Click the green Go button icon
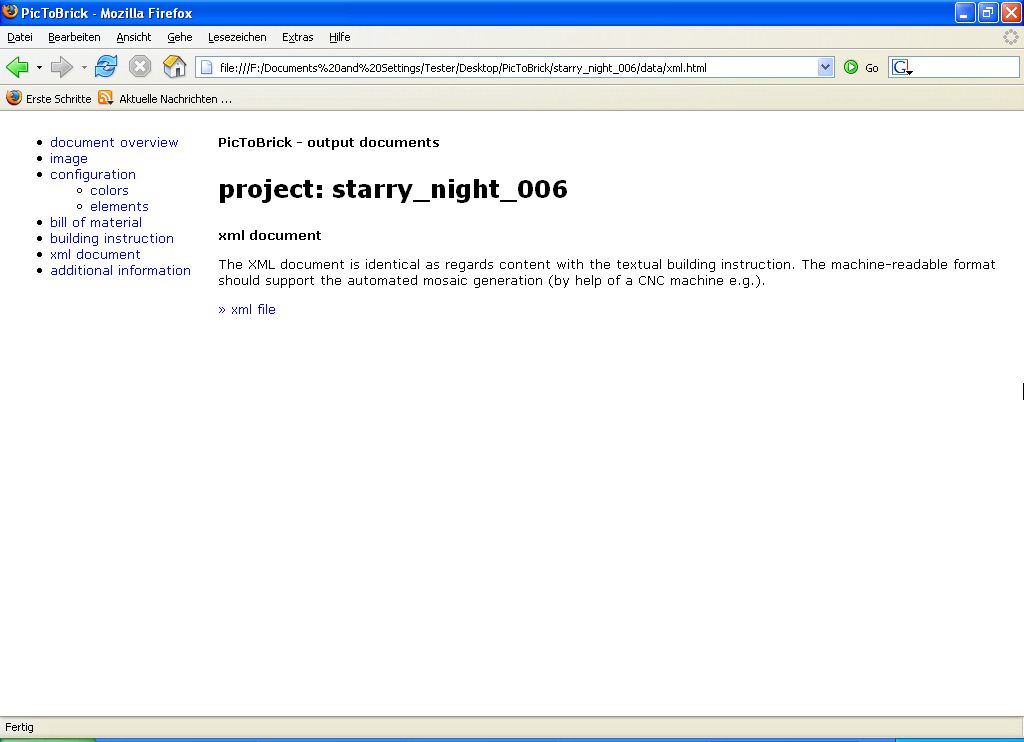The width and height of the screenshot is (1024, 742). 850,67
